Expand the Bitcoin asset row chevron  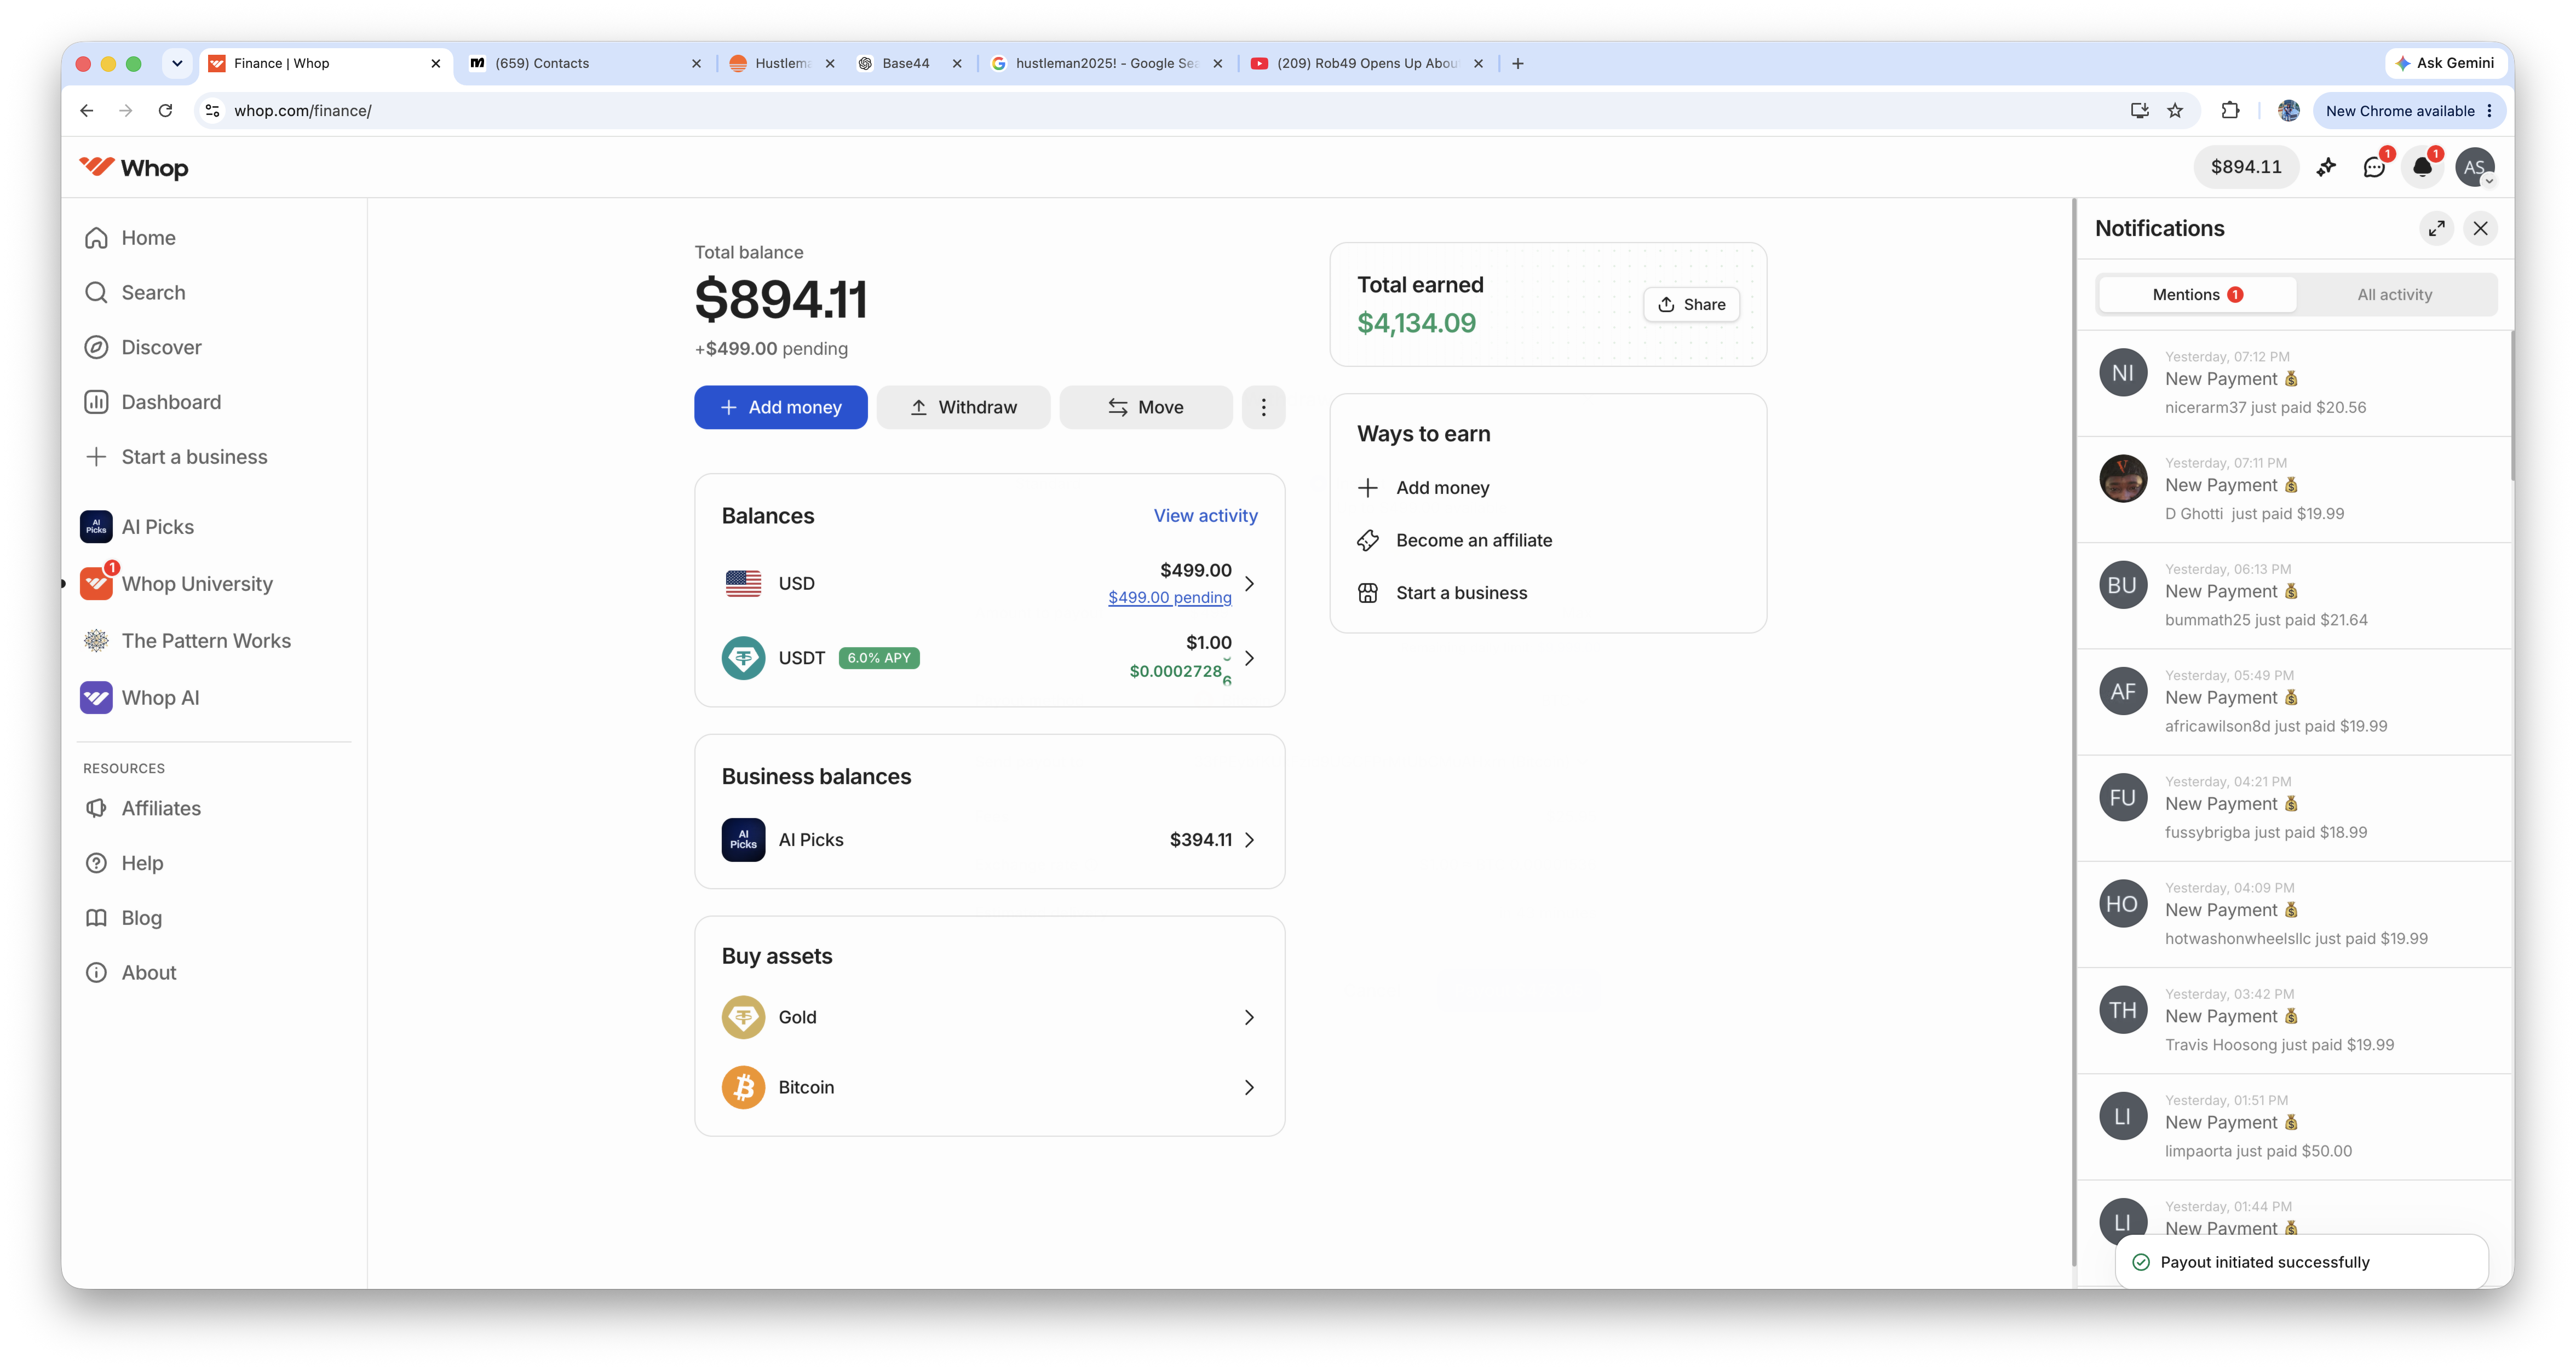tap(1249, 1088)
